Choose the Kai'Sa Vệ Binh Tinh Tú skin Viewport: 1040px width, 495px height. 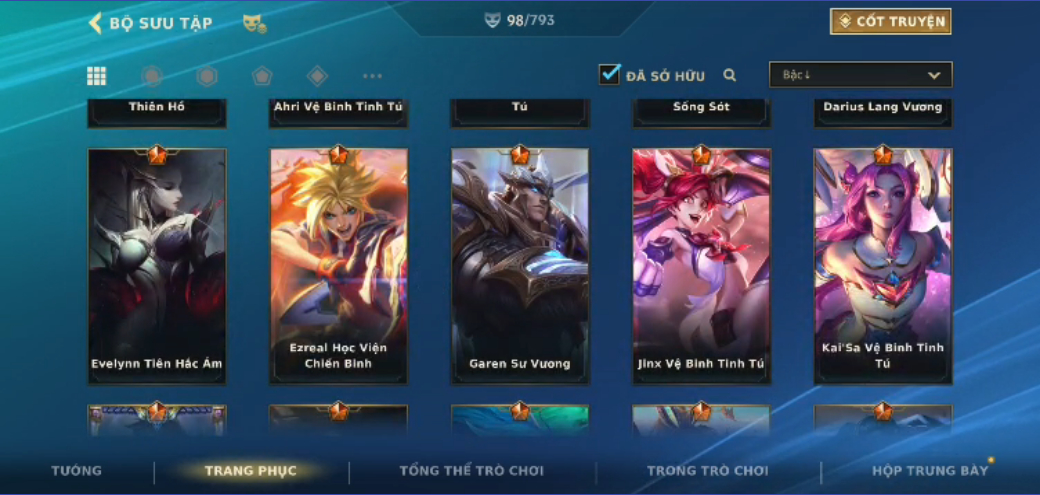(x=883, y=265)
